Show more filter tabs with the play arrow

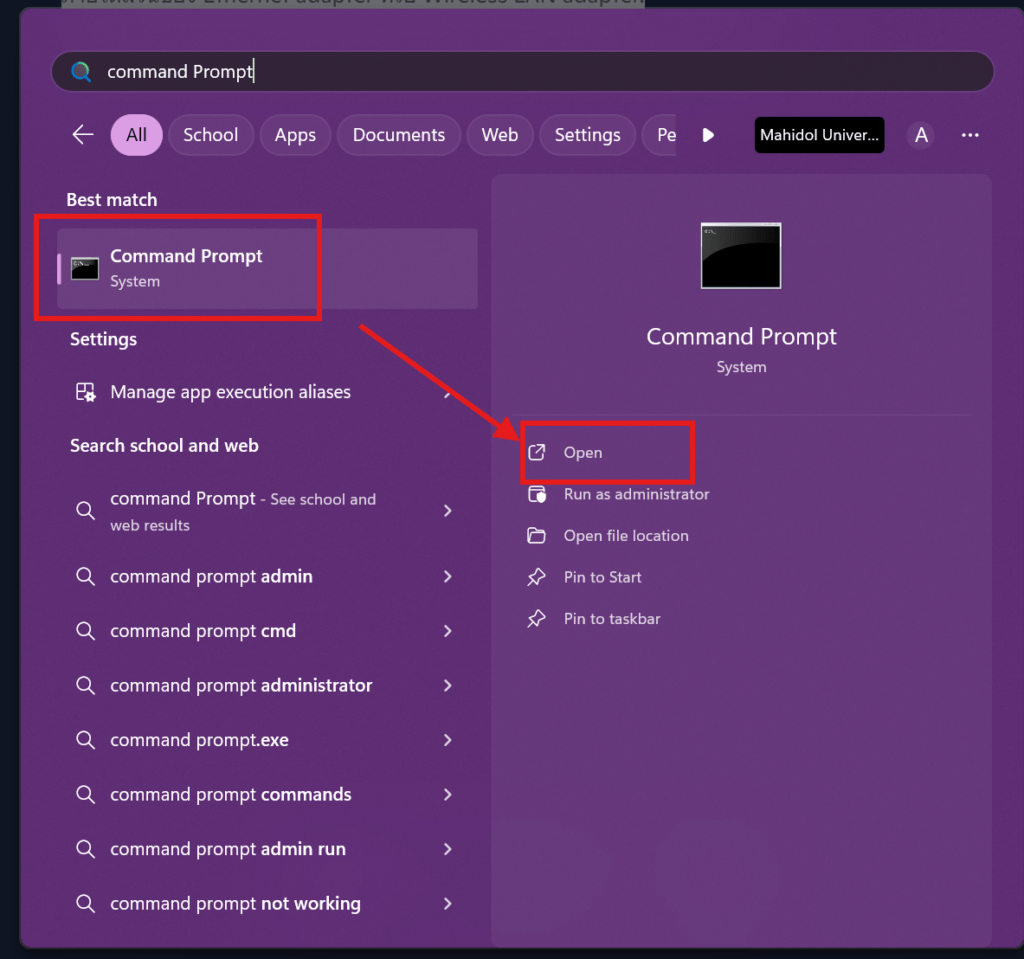click(x=708, y=135)
